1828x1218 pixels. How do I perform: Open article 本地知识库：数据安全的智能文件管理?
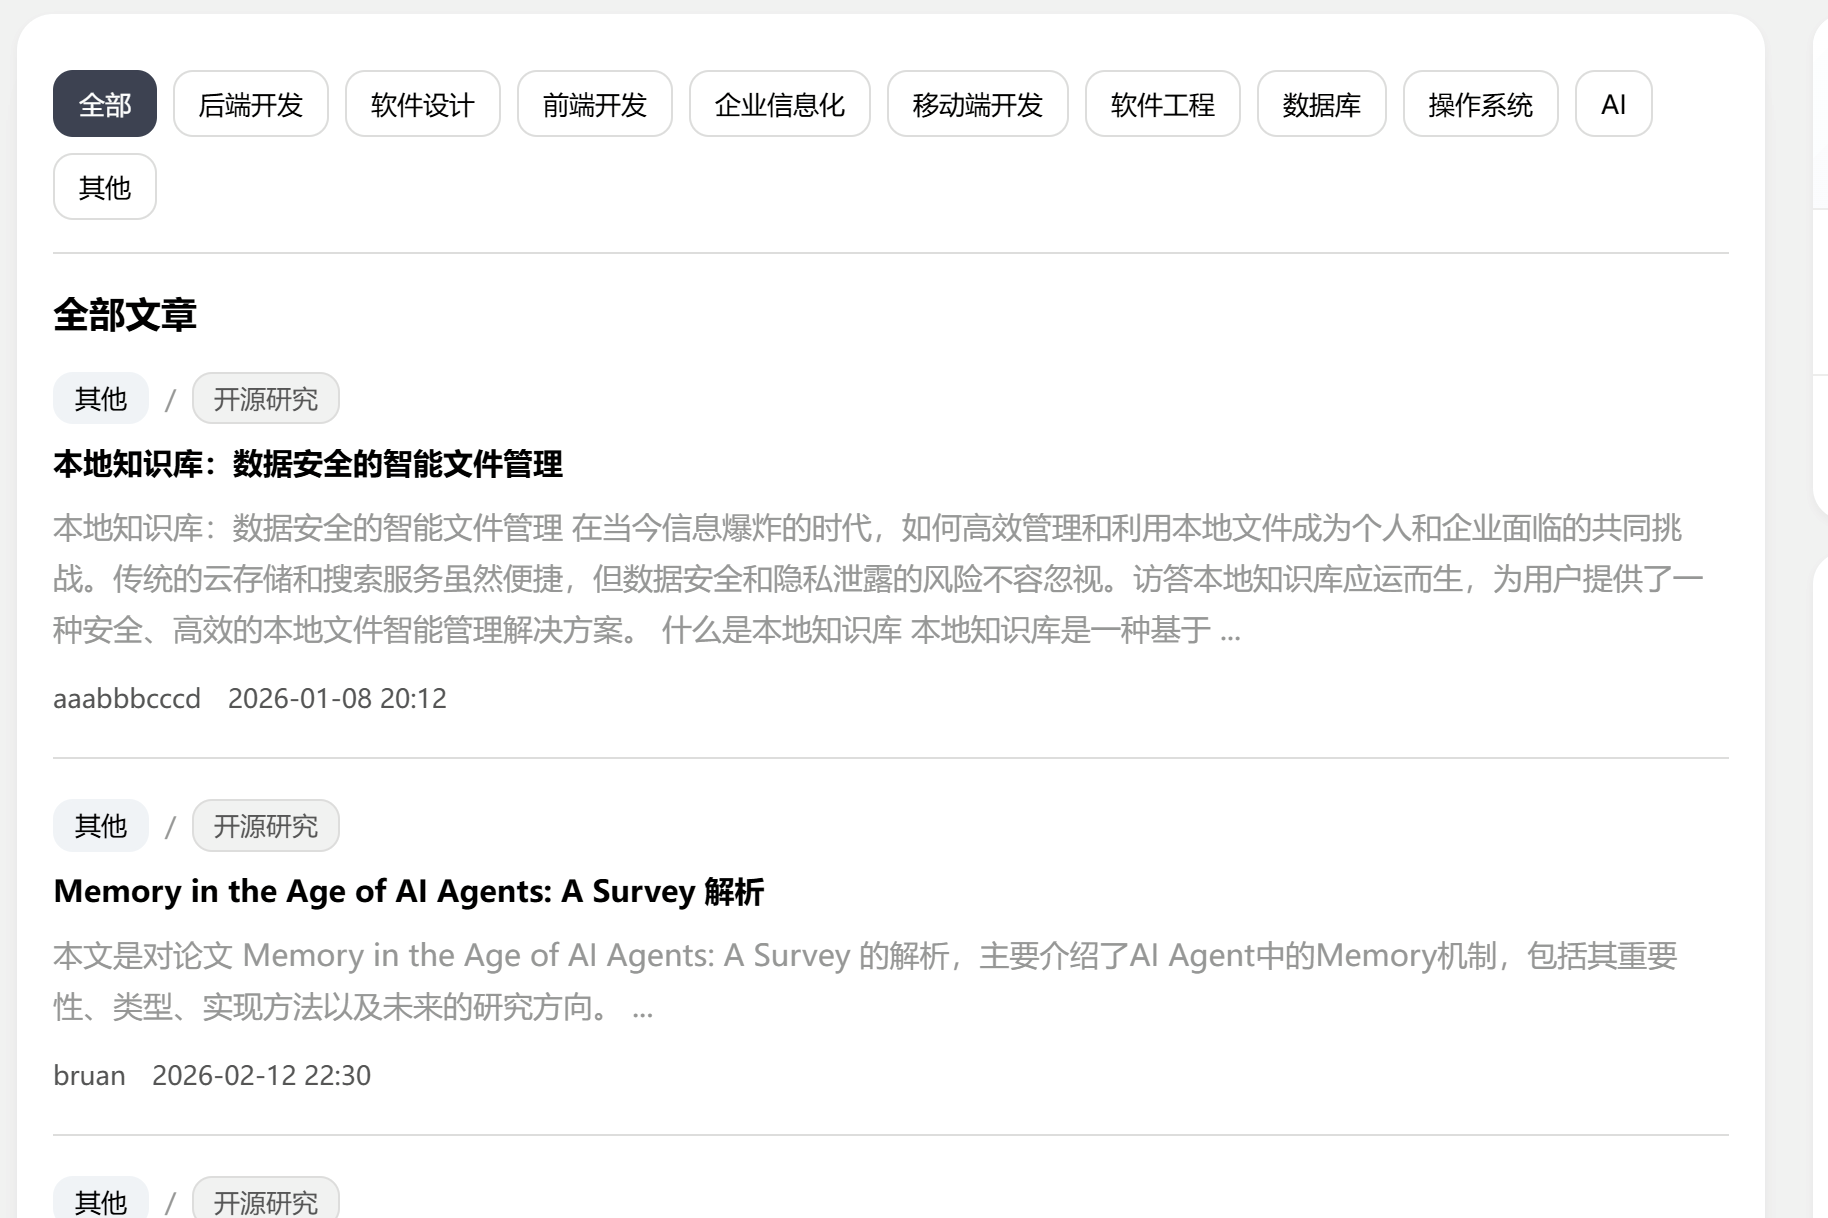tap(308, 464)
